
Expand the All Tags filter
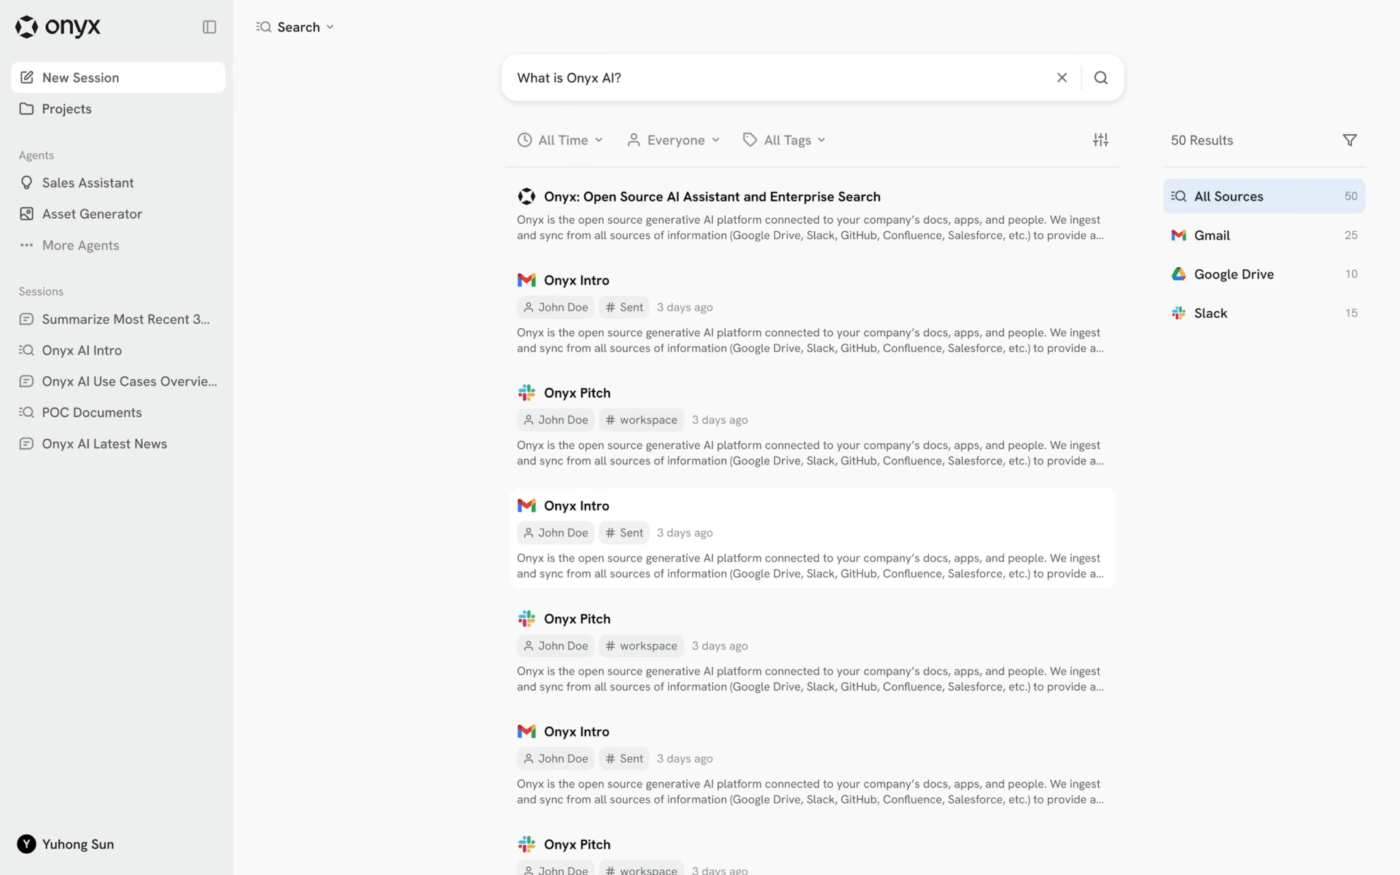point(784,140)
